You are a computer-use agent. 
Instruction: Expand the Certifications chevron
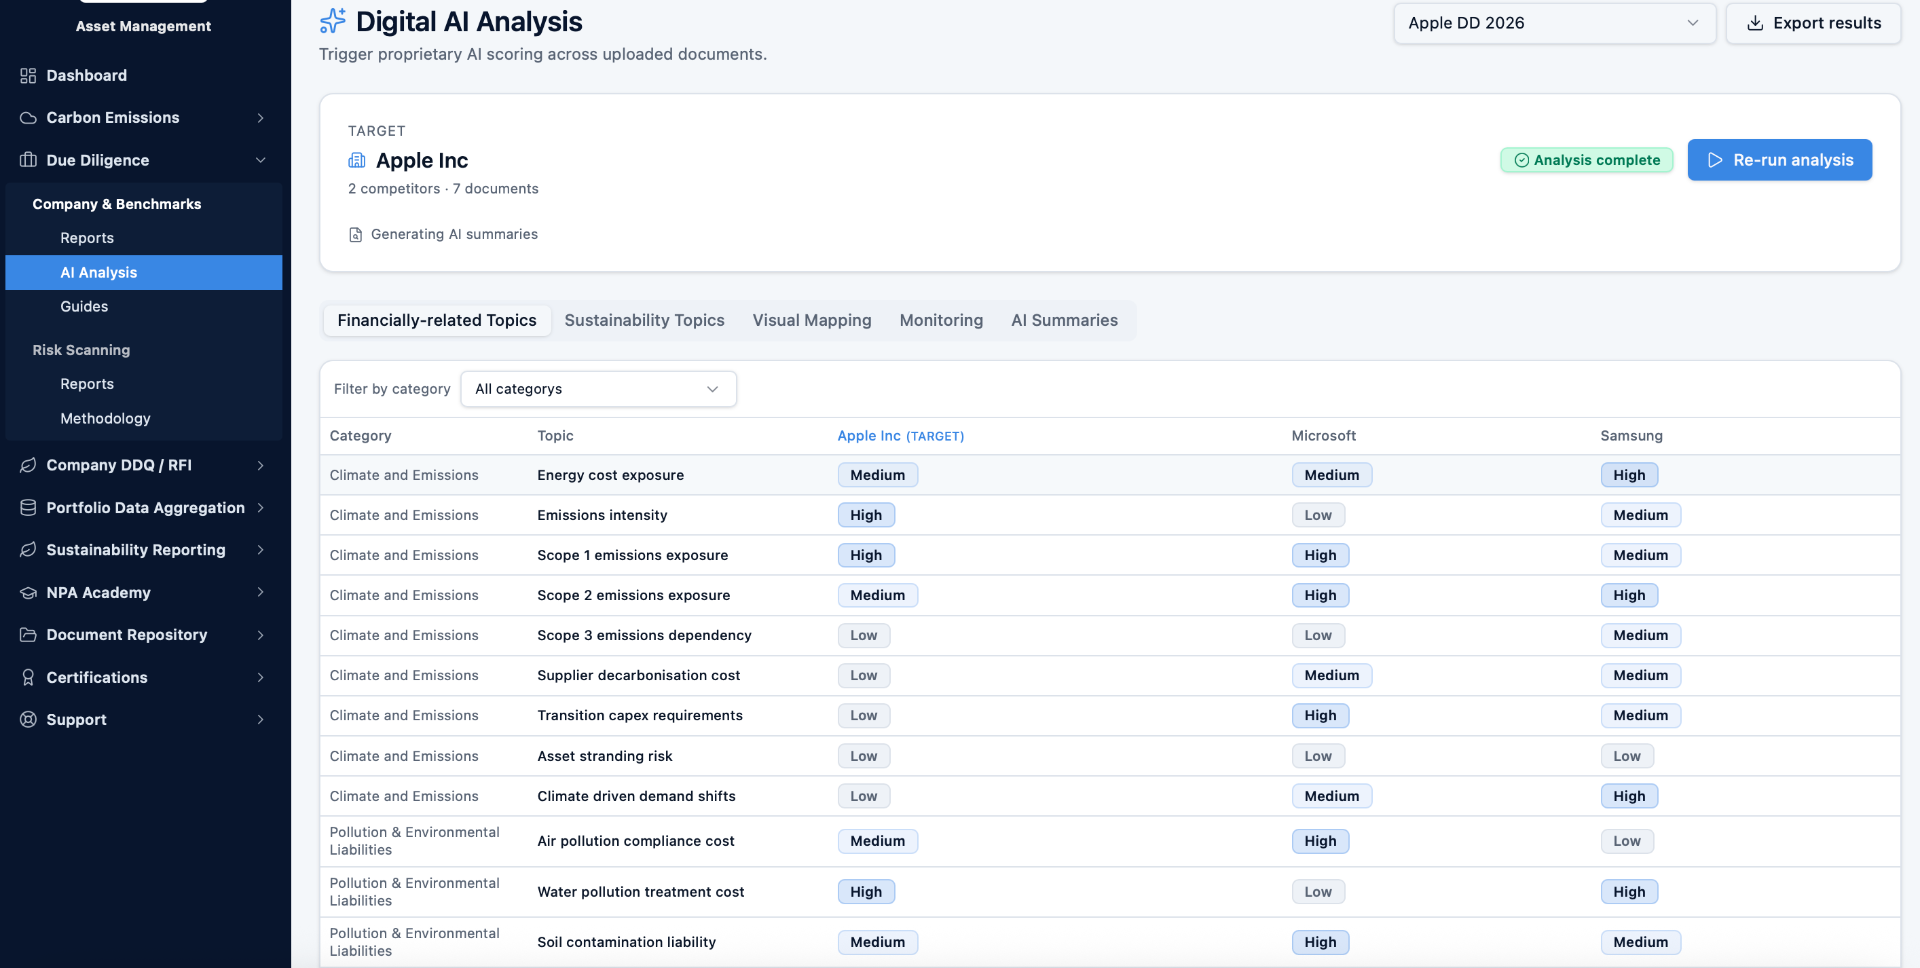pos(260,678)
